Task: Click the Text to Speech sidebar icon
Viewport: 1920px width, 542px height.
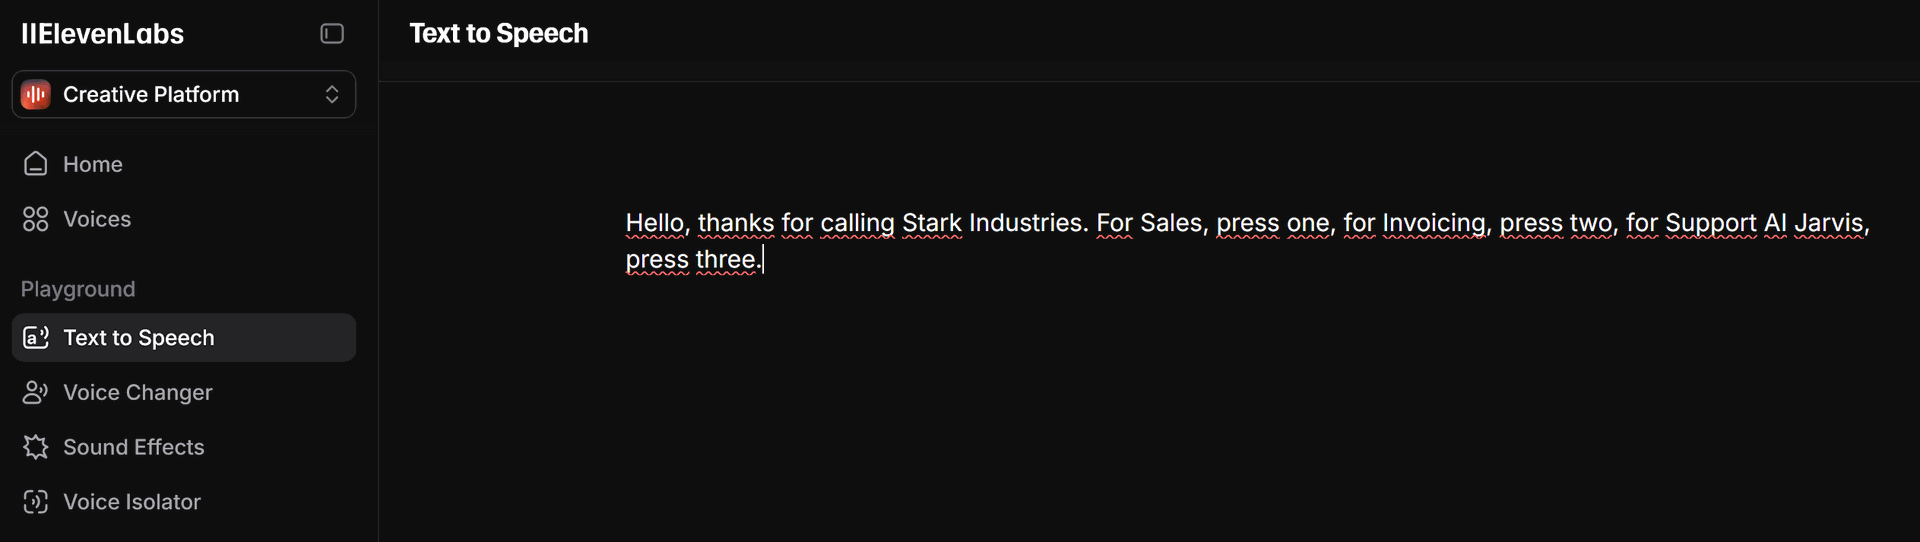Action: (36, 338)
